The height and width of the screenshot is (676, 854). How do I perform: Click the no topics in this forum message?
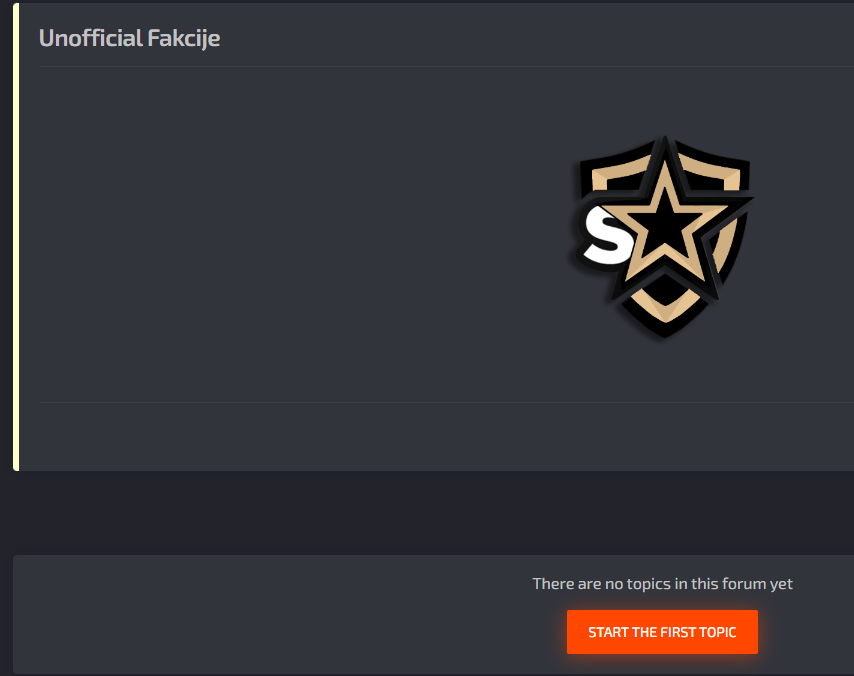(x=662, y=583)
